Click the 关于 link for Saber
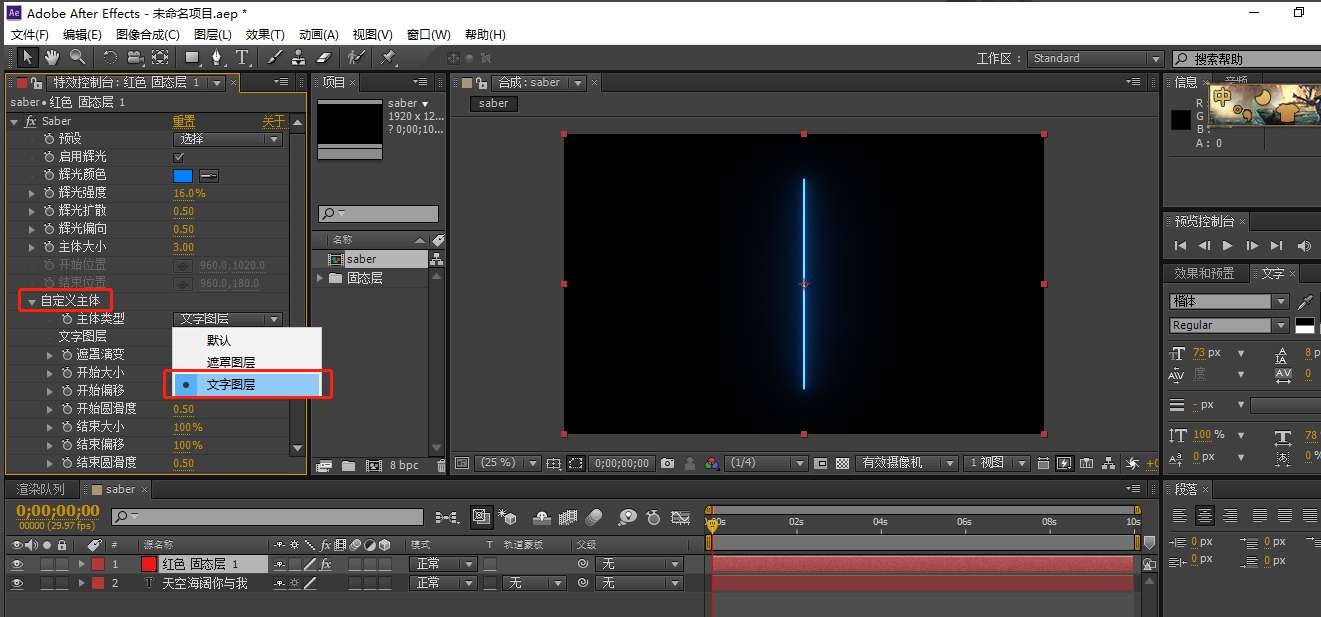Image resolution: width=1321 pixels, height=617 pixels. coord(273,121)
